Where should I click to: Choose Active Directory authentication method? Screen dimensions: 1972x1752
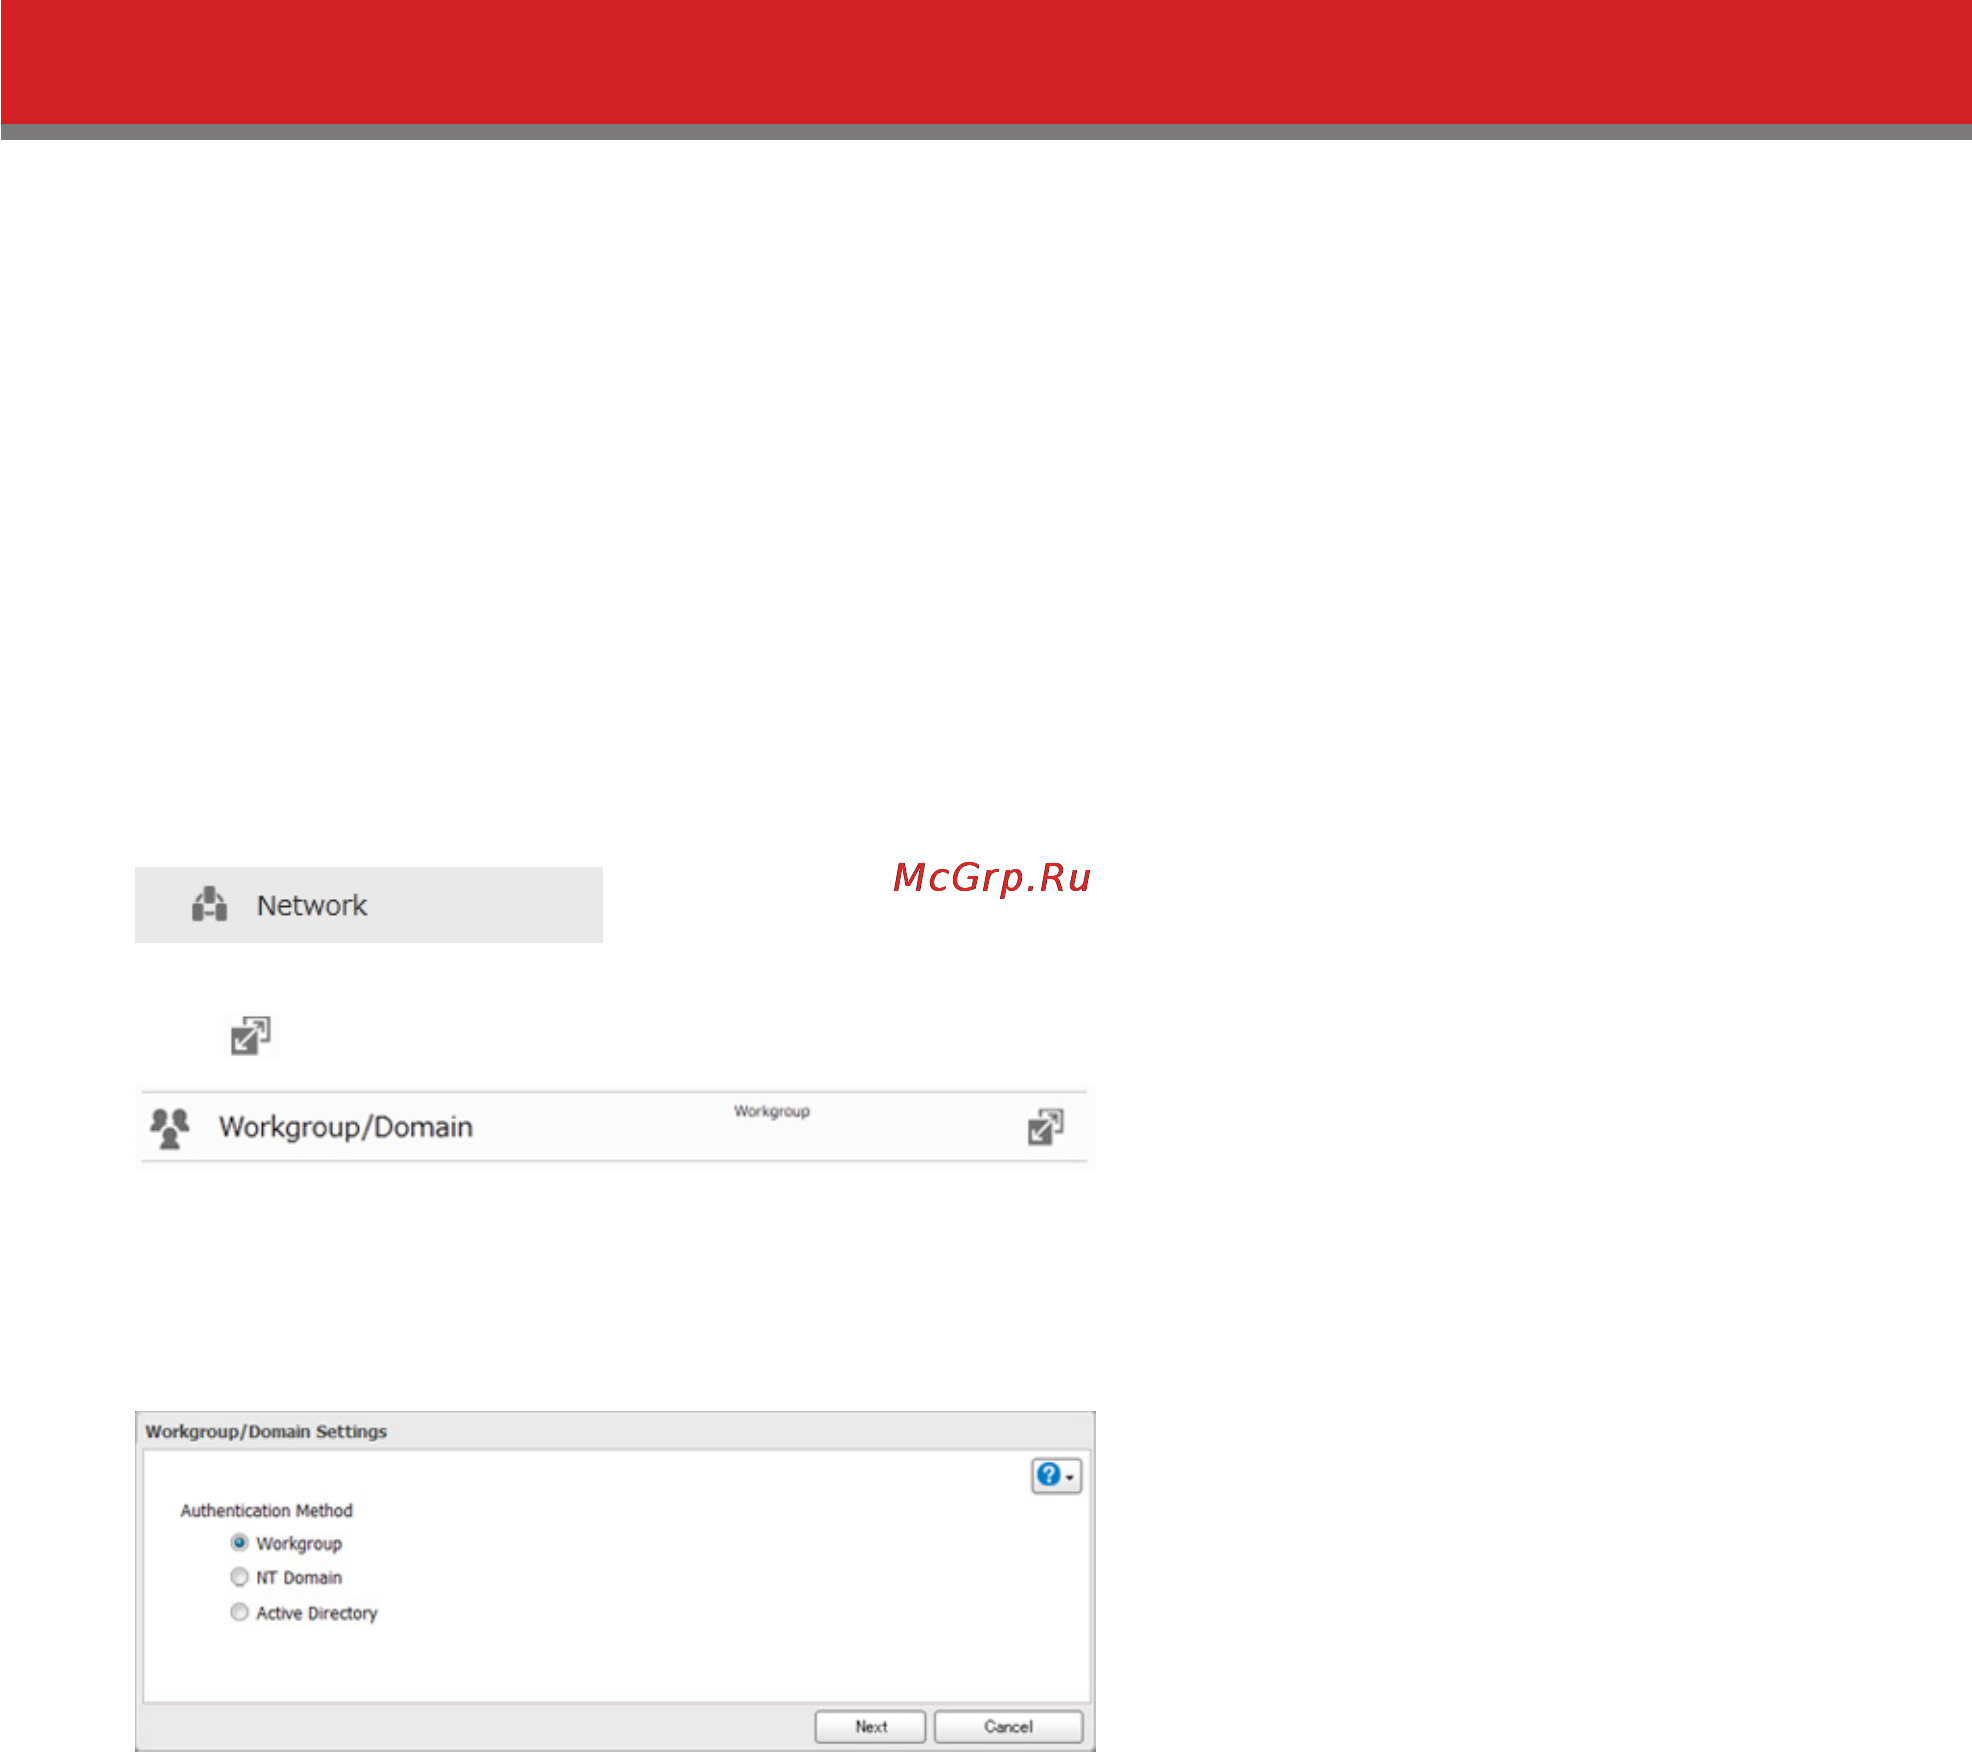pos(239,1612)
